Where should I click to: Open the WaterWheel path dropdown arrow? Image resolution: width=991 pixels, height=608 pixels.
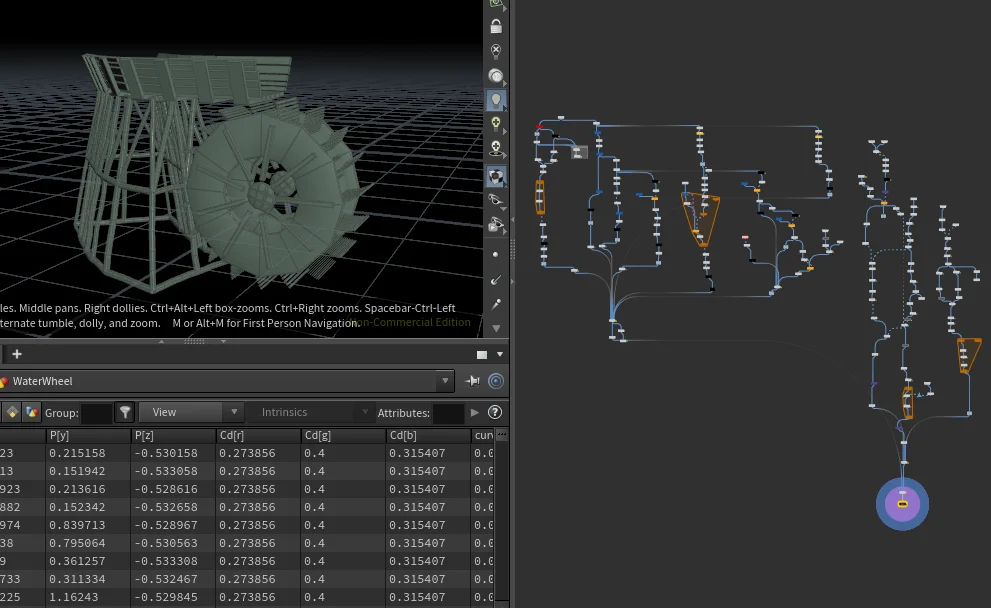pos(446,380)
